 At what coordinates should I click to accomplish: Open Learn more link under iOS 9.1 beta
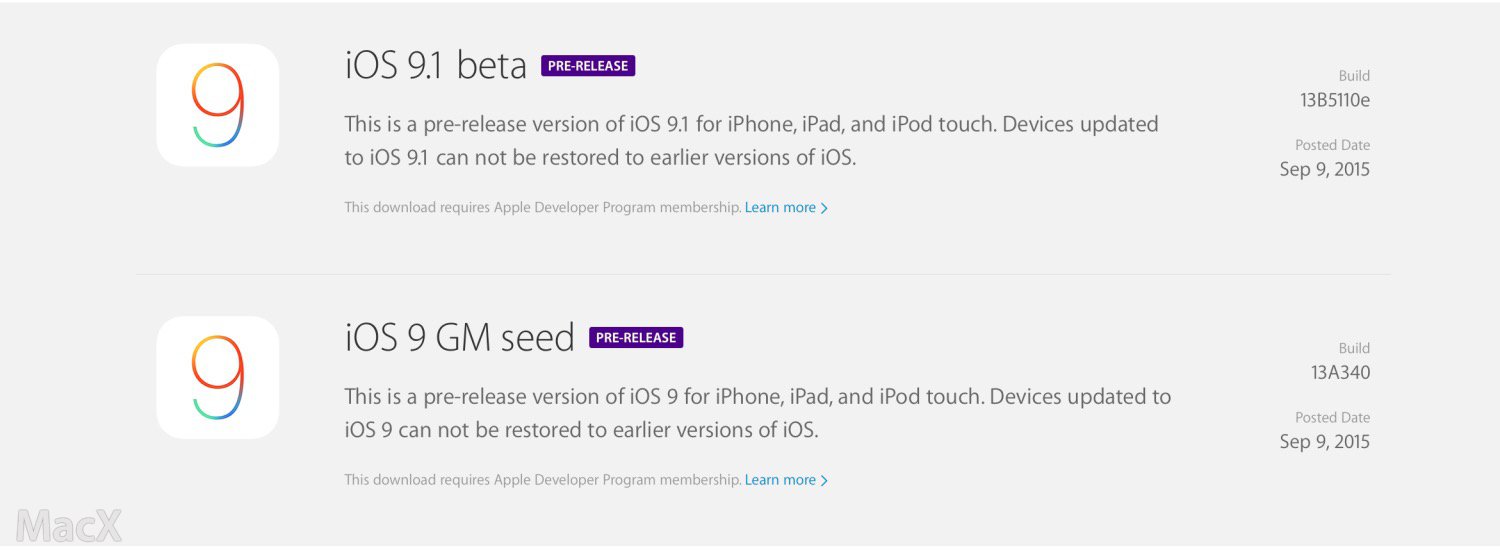(786, 208)
